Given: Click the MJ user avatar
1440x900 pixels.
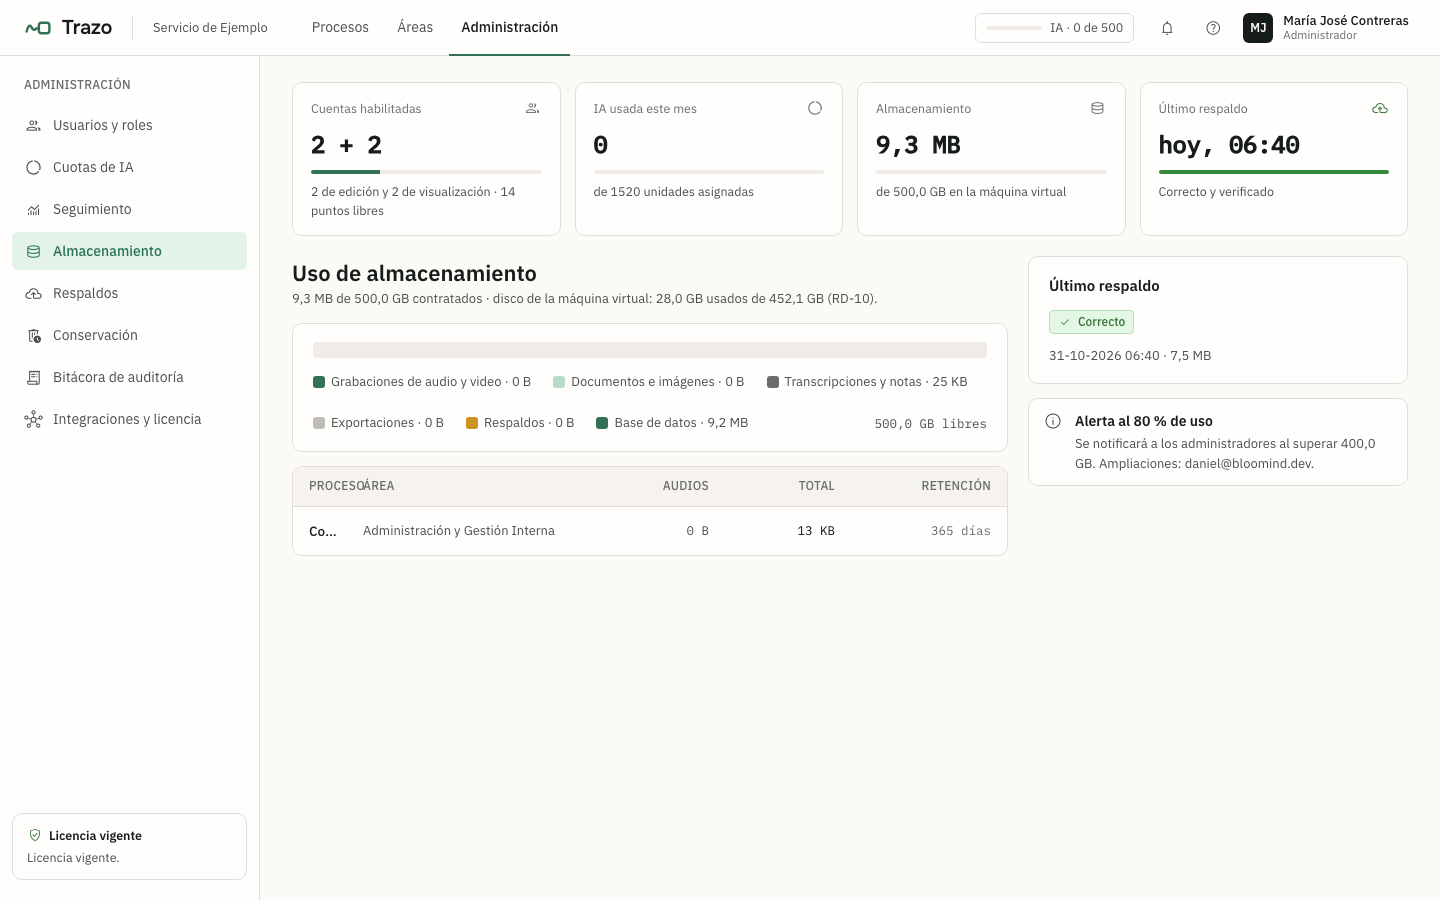Looking at the screenshot, I should 1258,28.
